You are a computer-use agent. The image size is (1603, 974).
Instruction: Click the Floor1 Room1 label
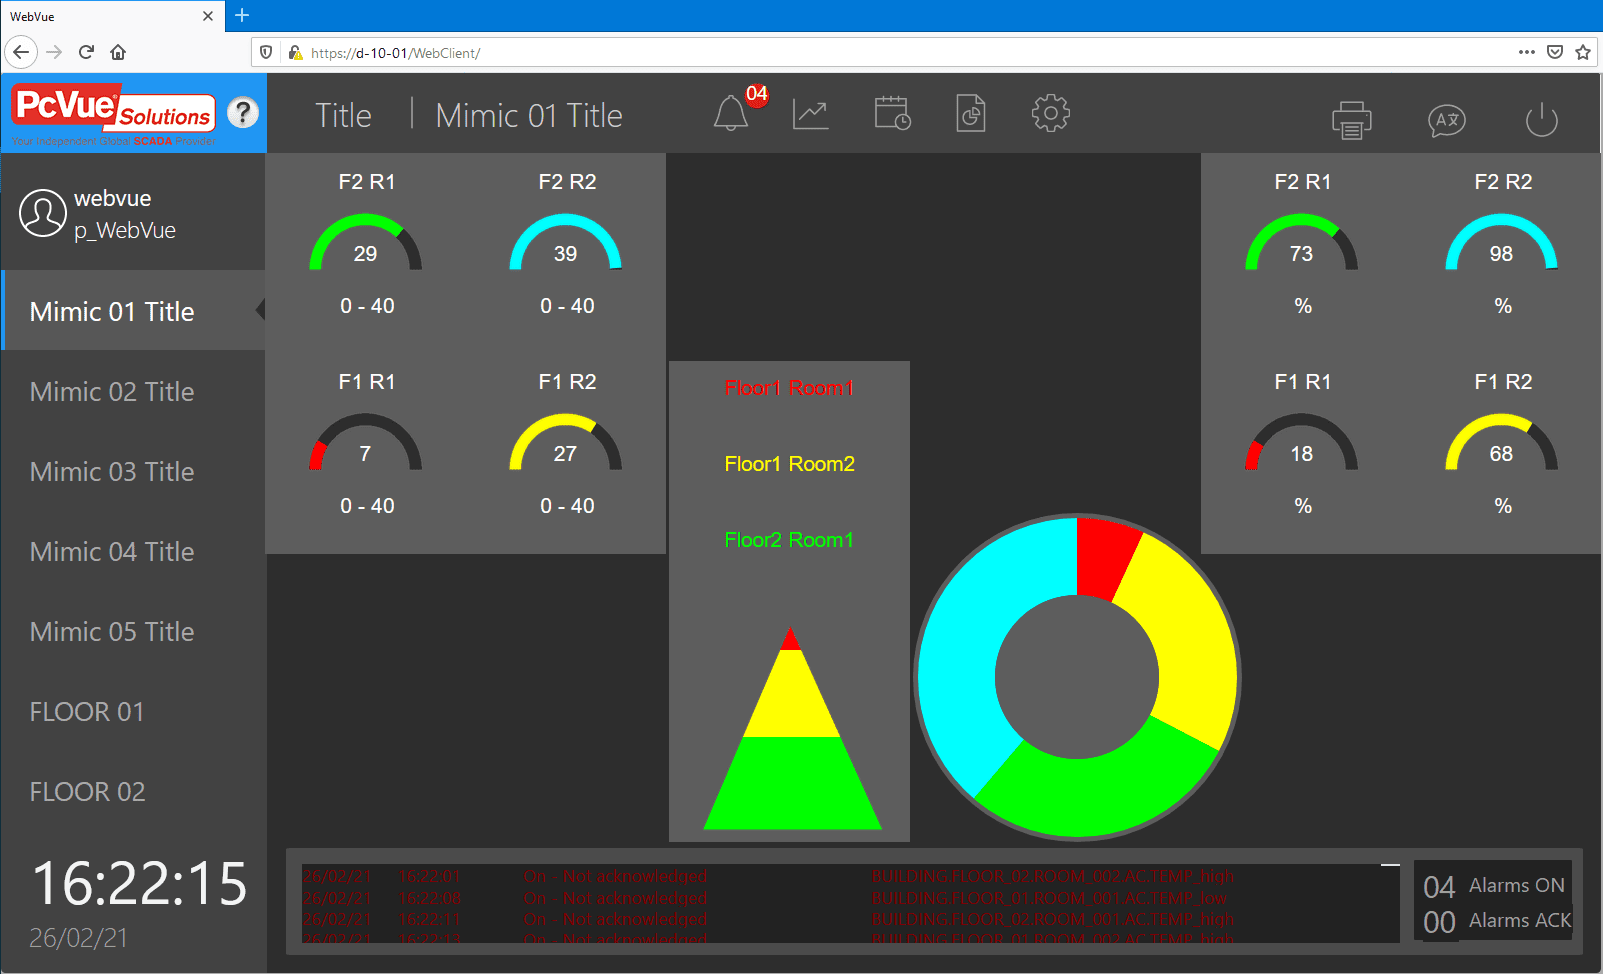pyautogui.click(x=789, y=387)
